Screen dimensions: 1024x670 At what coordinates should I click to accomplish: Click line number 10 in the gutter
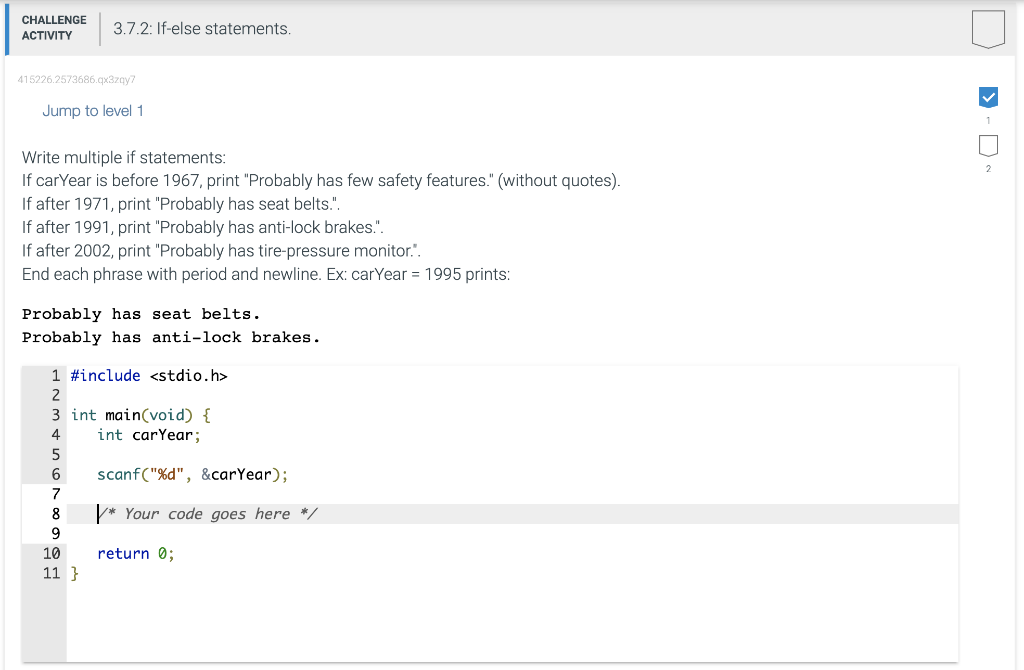pos(51,554)
